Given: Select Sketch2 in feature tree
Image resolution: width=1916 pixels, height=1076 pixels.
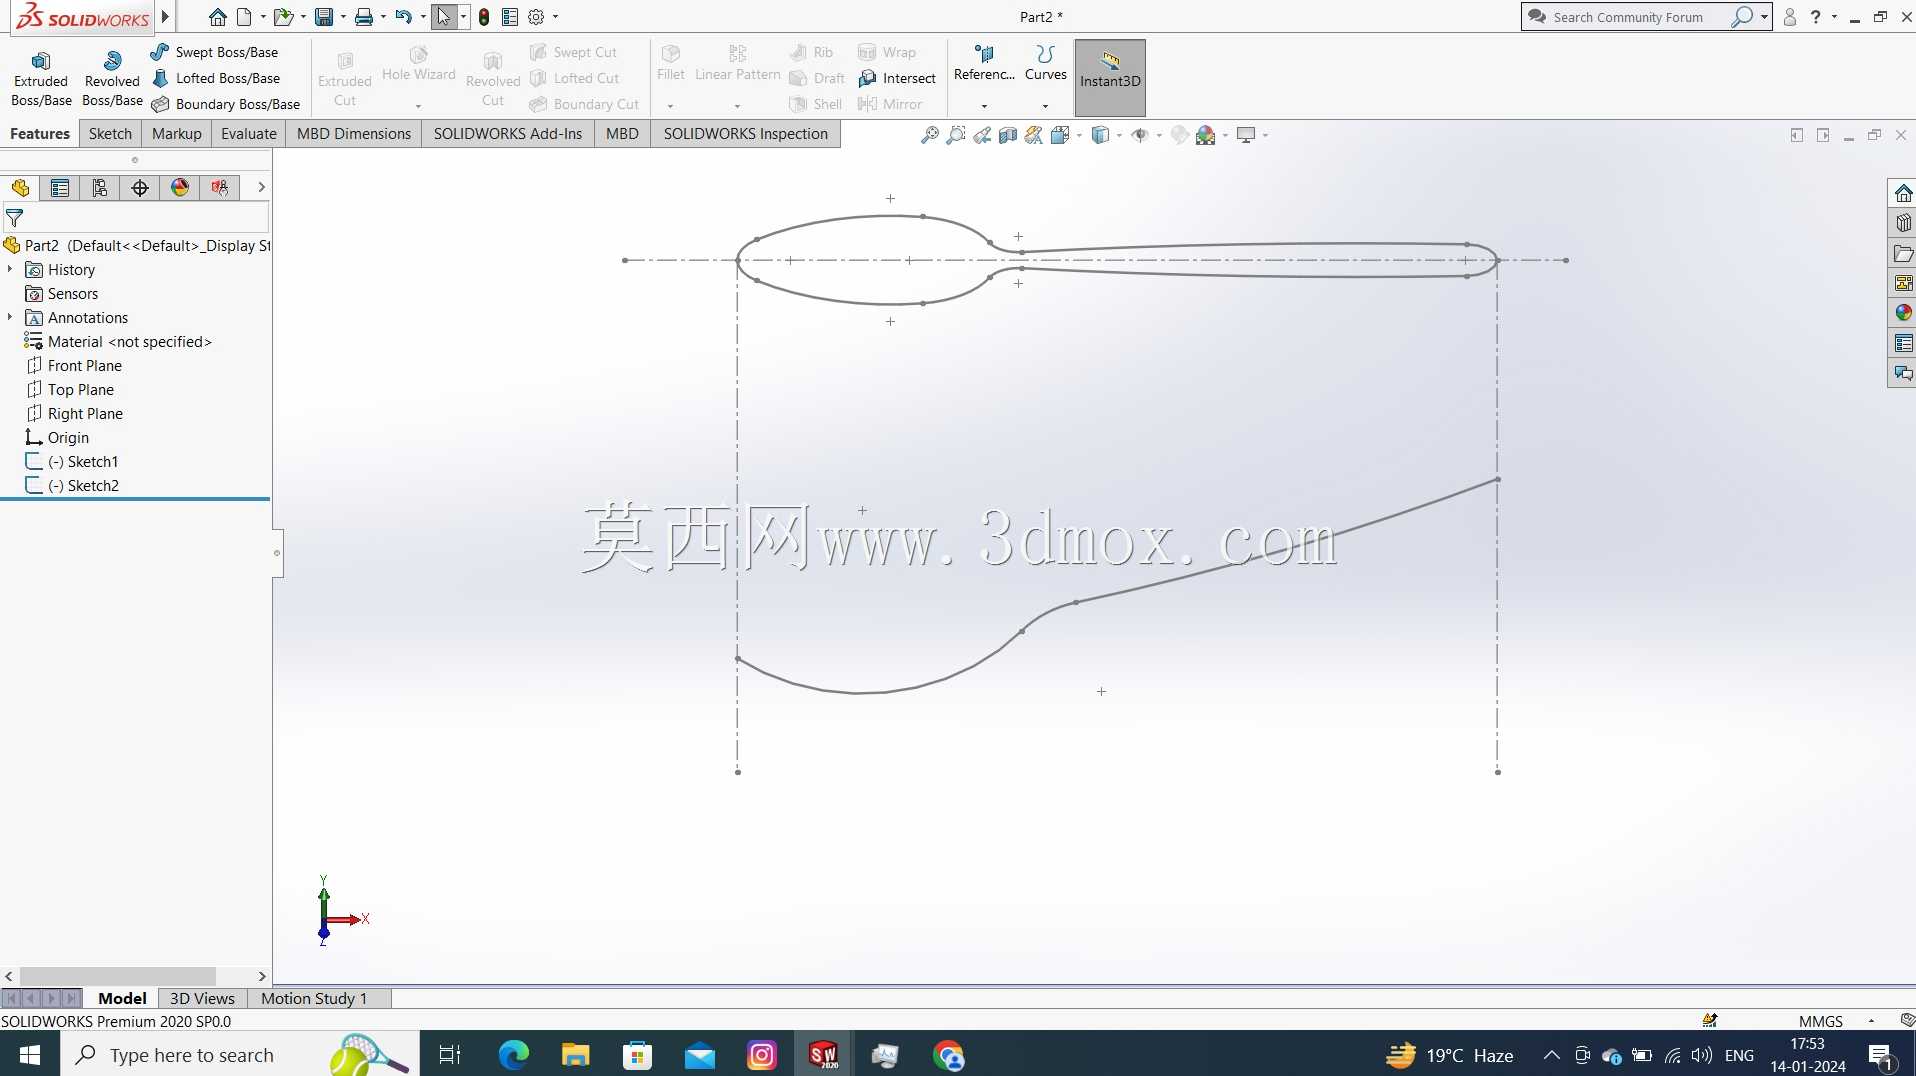Looking at the screenshot, I should point(71,486).
